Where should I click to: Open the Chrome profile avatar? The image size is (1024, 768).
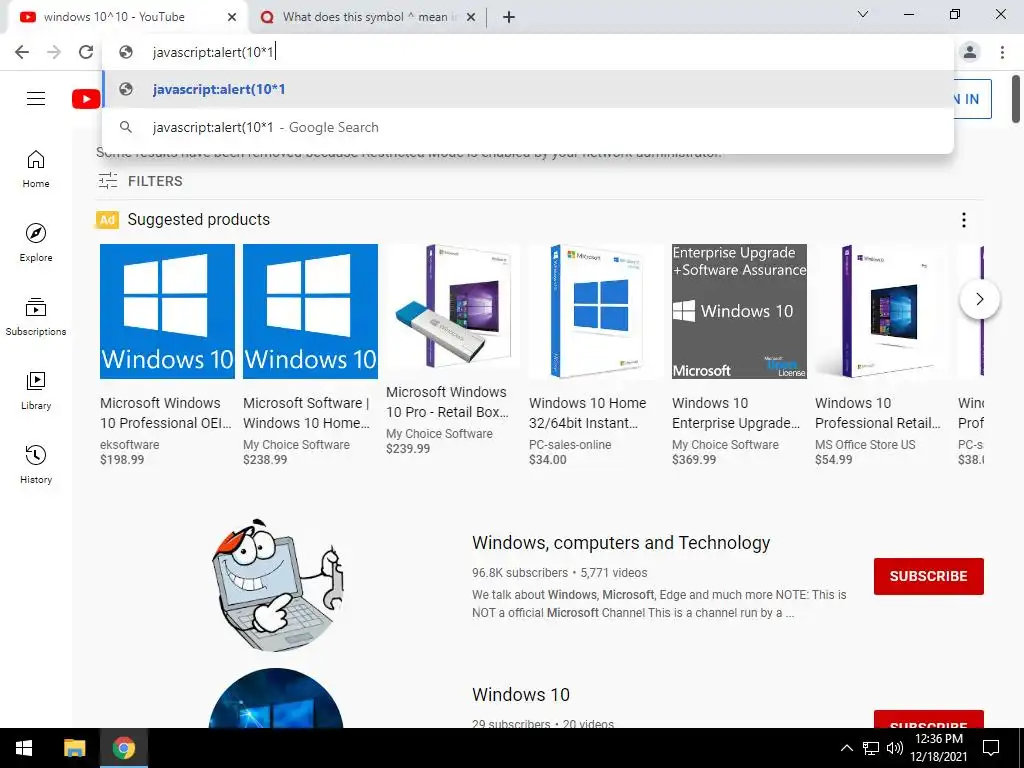pyautogui.click(x=970, y=52)
